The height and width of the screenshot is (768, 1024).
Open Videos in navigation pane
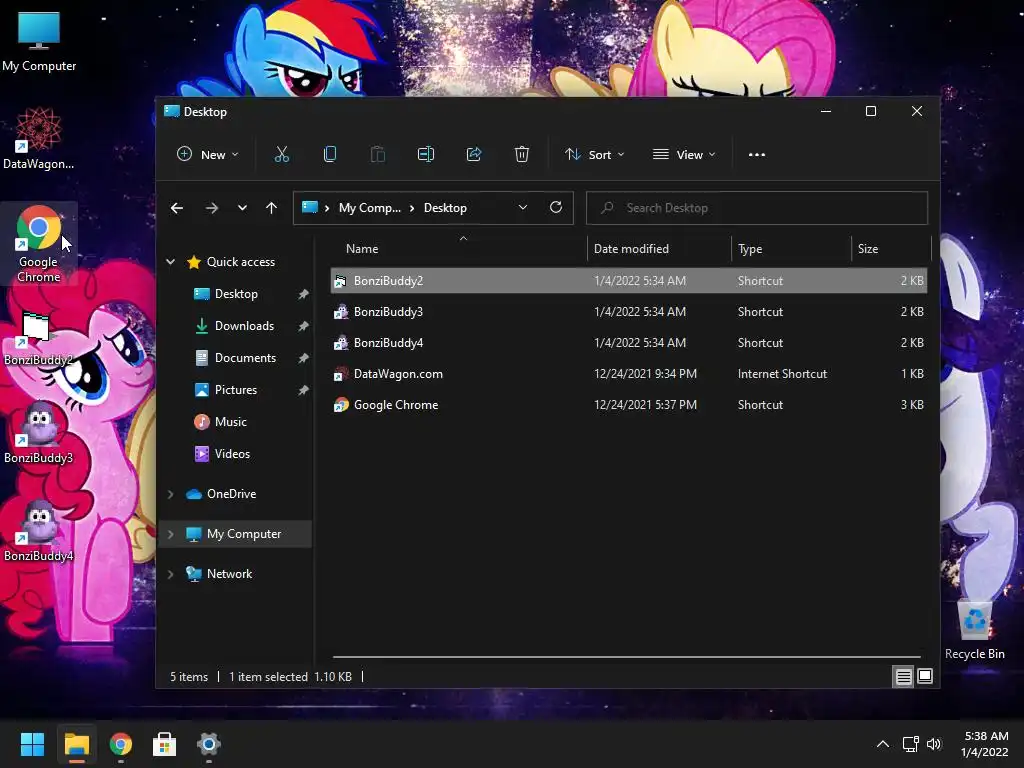pyautogui.click(x=232, y=454)
